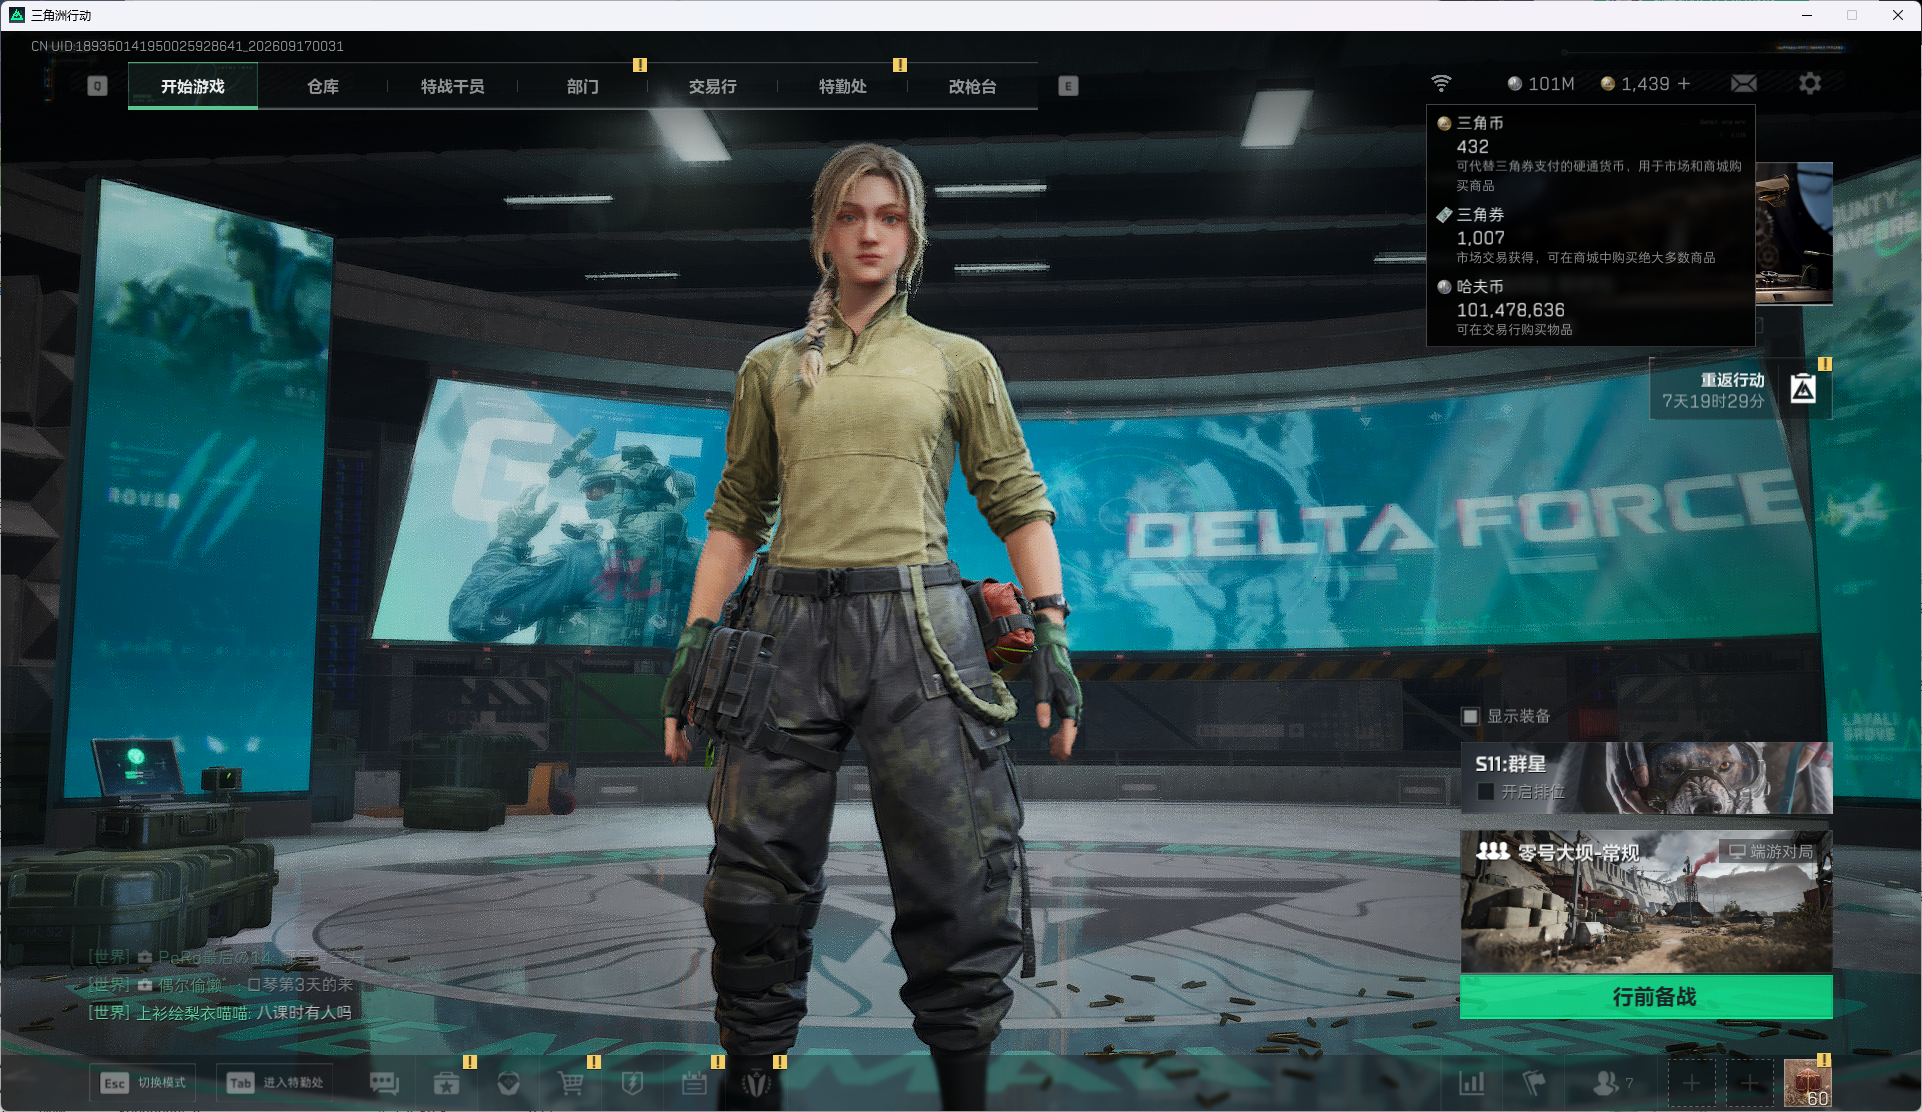Viewport: 1922px width, 1112px height.
Task: Click the Tab 进入特勤处 button
Action: point(276,1083)
